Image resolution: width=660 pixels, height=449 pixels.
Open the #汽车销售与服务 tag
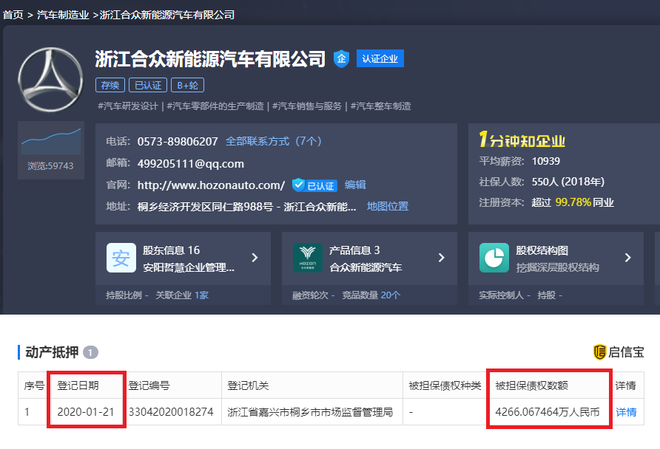coord(307,106)
